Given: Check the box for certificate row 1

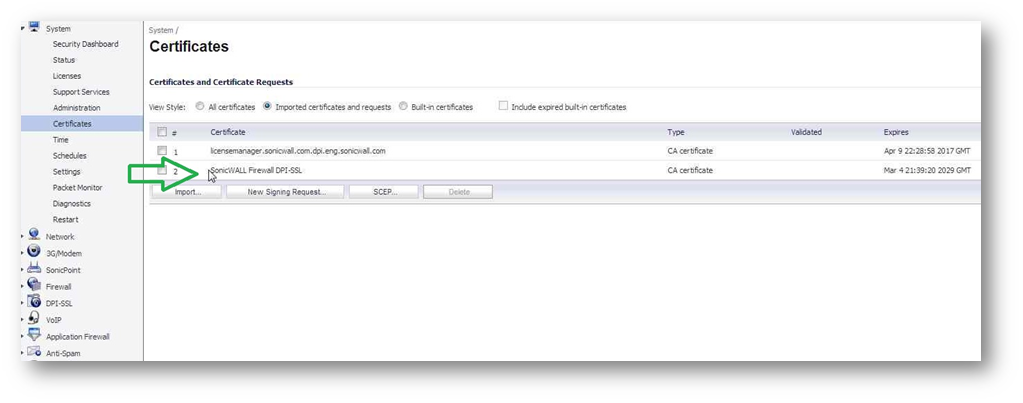Looking at the screenshot, I should 161,151.
